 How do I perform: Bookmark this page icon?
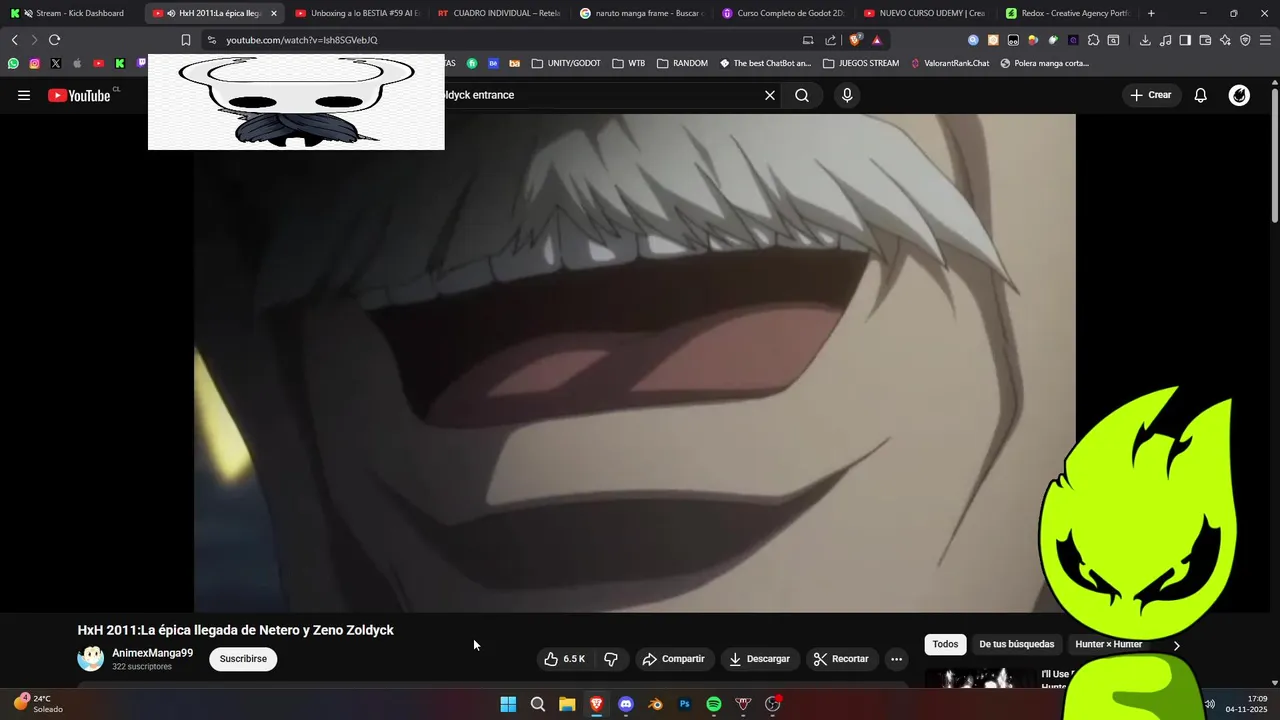(186, 40)
